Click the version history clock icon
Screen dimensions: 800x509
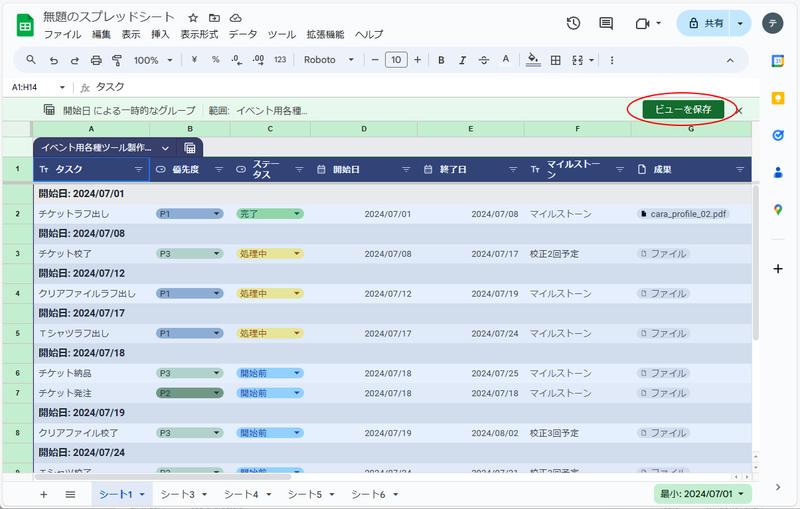tap(573, 23)
